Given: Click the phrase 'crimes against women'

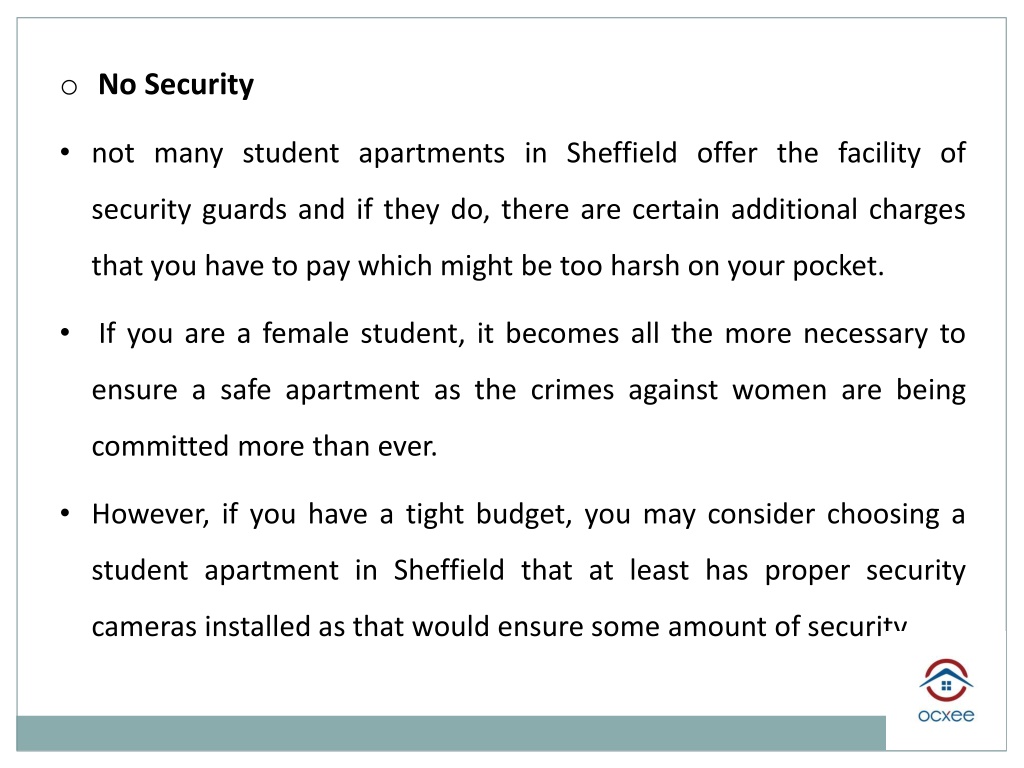Looking at the screenshot, I should (x=678, y=391).
